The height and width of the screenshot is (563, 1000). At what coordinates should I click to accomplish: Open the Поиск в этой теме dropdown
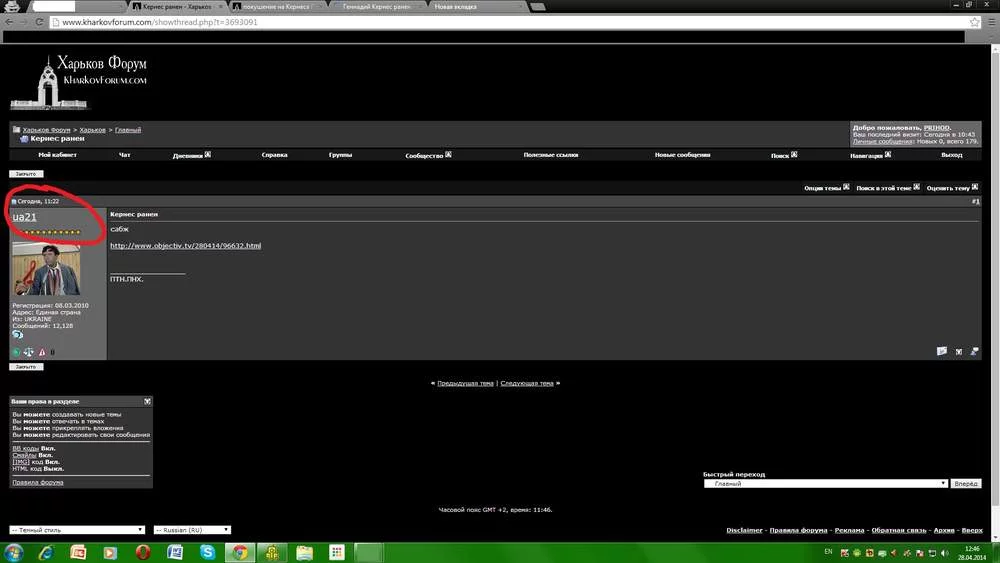pyautogui.click(x=888, y=187)
